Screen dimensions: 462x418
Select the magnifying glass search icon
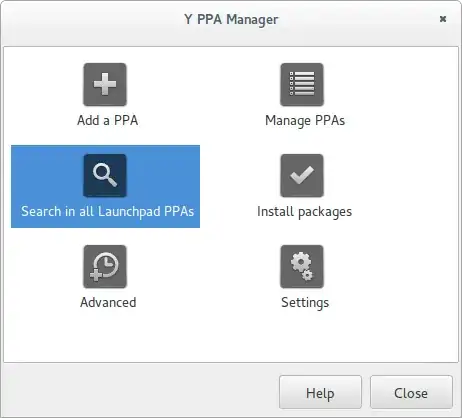click(105, 176)
